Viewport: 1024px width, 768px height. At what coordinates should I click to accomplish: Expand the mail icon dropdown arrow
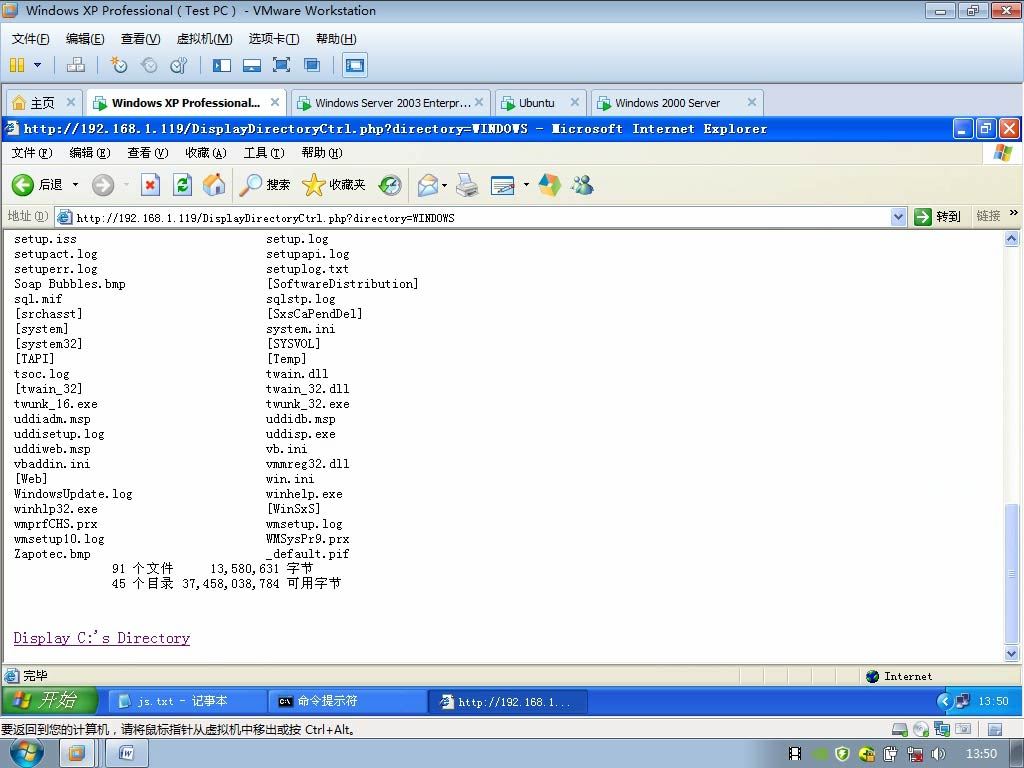coord(445,185)
